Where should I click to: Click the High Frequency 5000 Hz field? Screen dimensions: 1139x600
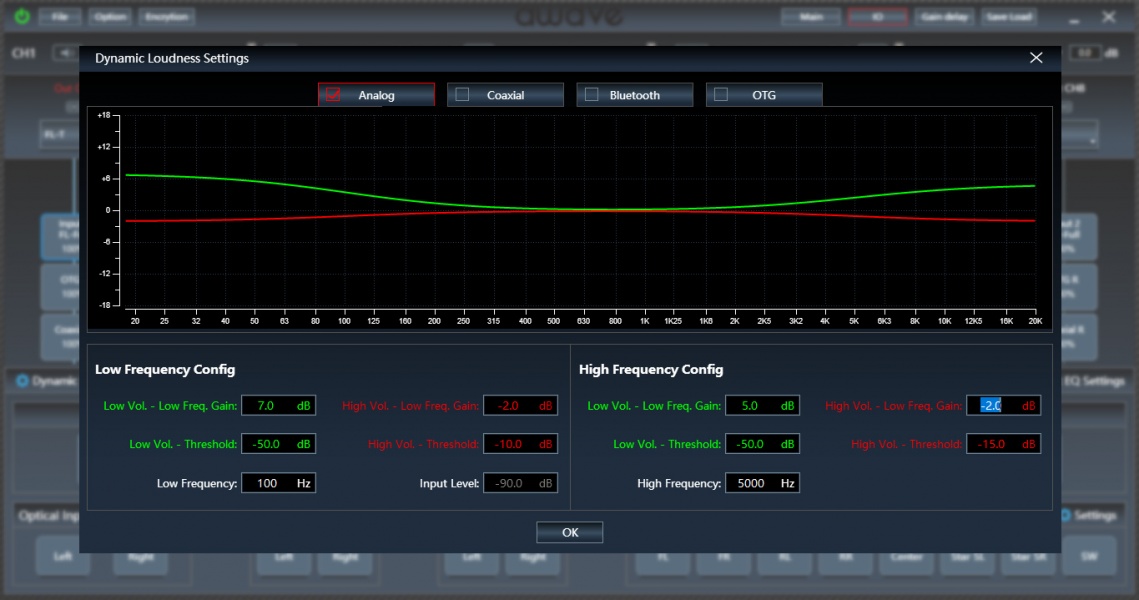pyautogui.click(x=753, y=483)
